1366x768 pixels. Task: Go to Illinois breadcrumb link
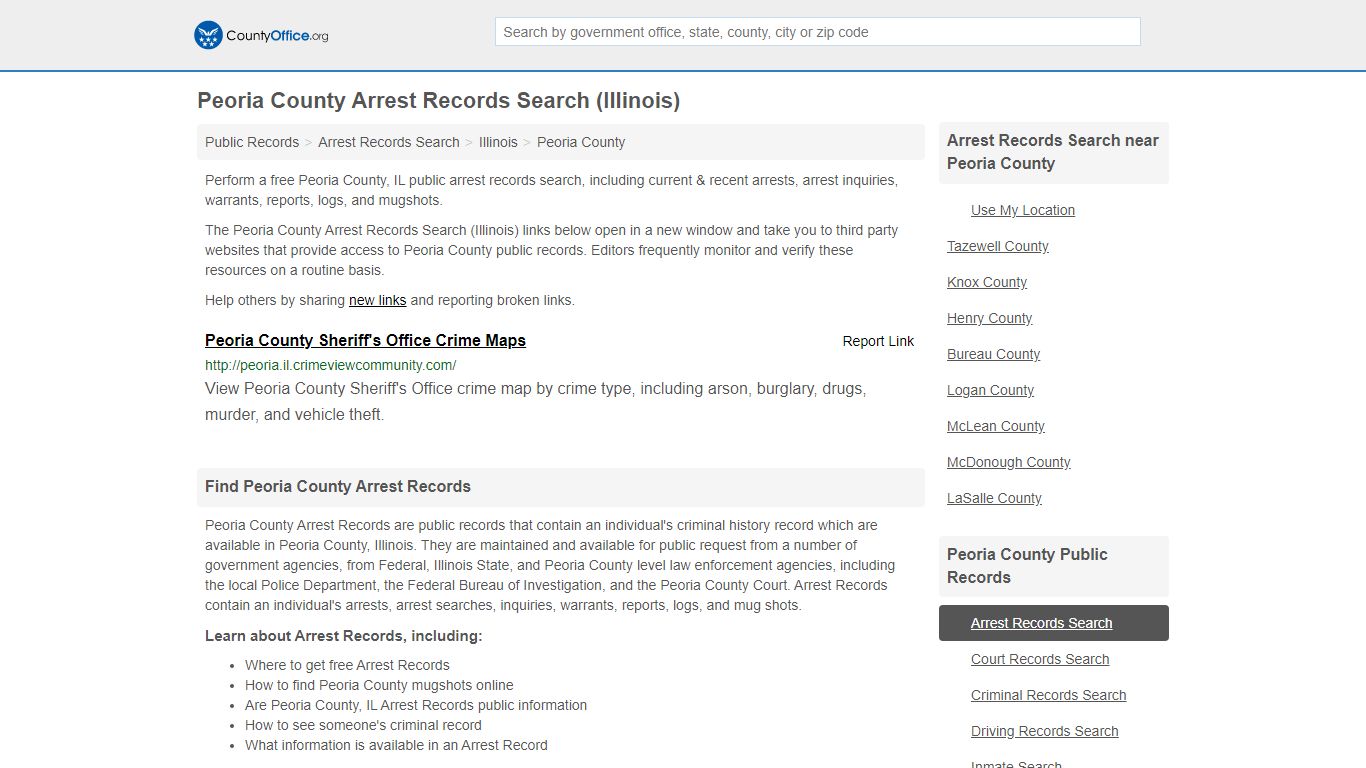498,142
